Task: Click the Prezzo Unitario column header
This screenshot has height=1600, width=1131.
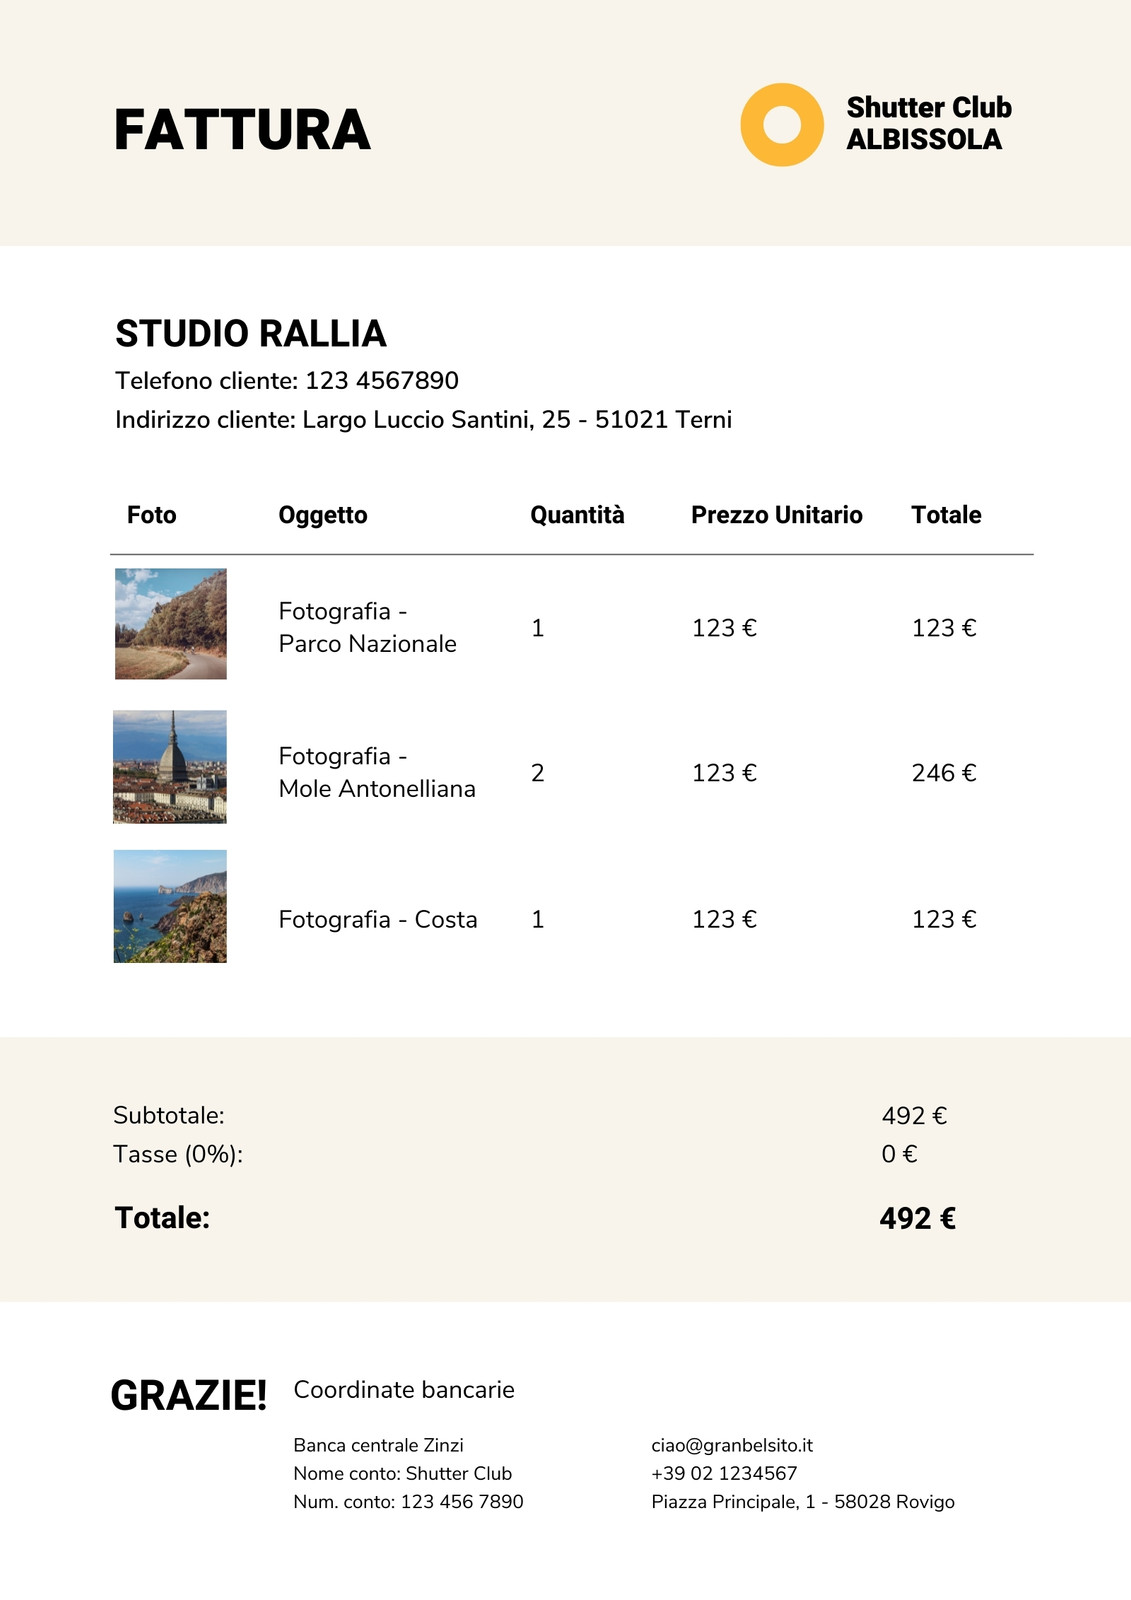Action: pos(777,515)
